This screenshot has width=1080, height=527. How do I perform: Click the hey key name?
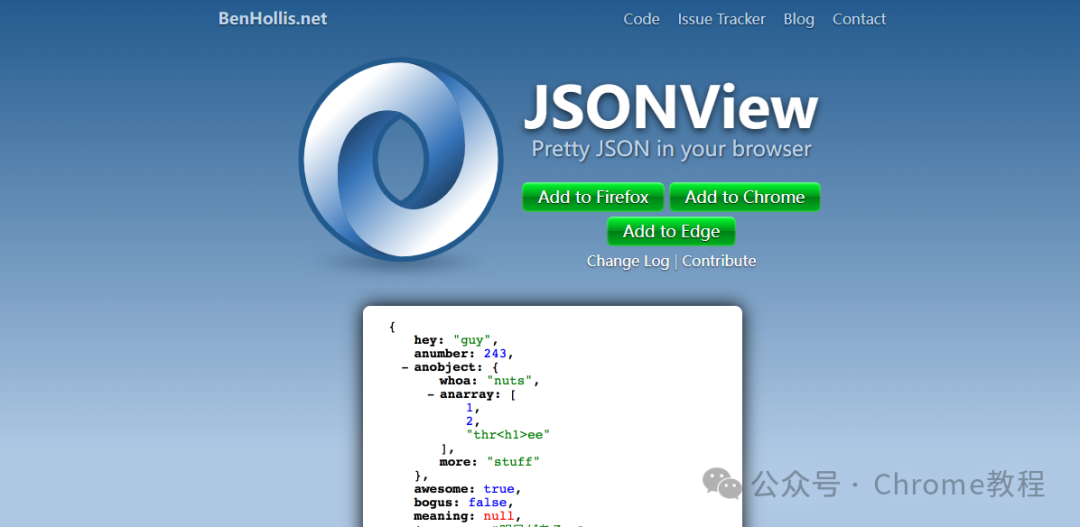(429, 340)
